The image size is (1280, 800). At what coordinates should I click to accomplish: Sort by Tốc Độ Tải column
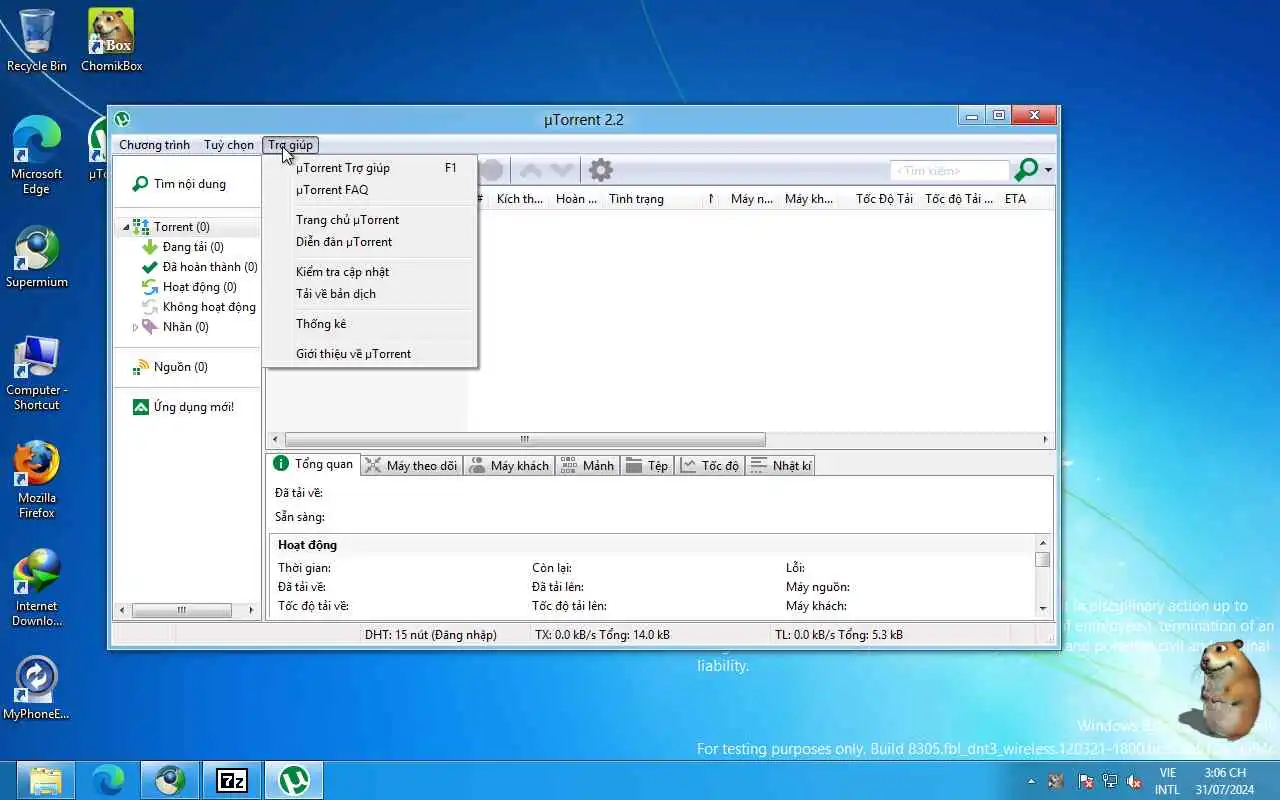[884, 199]
